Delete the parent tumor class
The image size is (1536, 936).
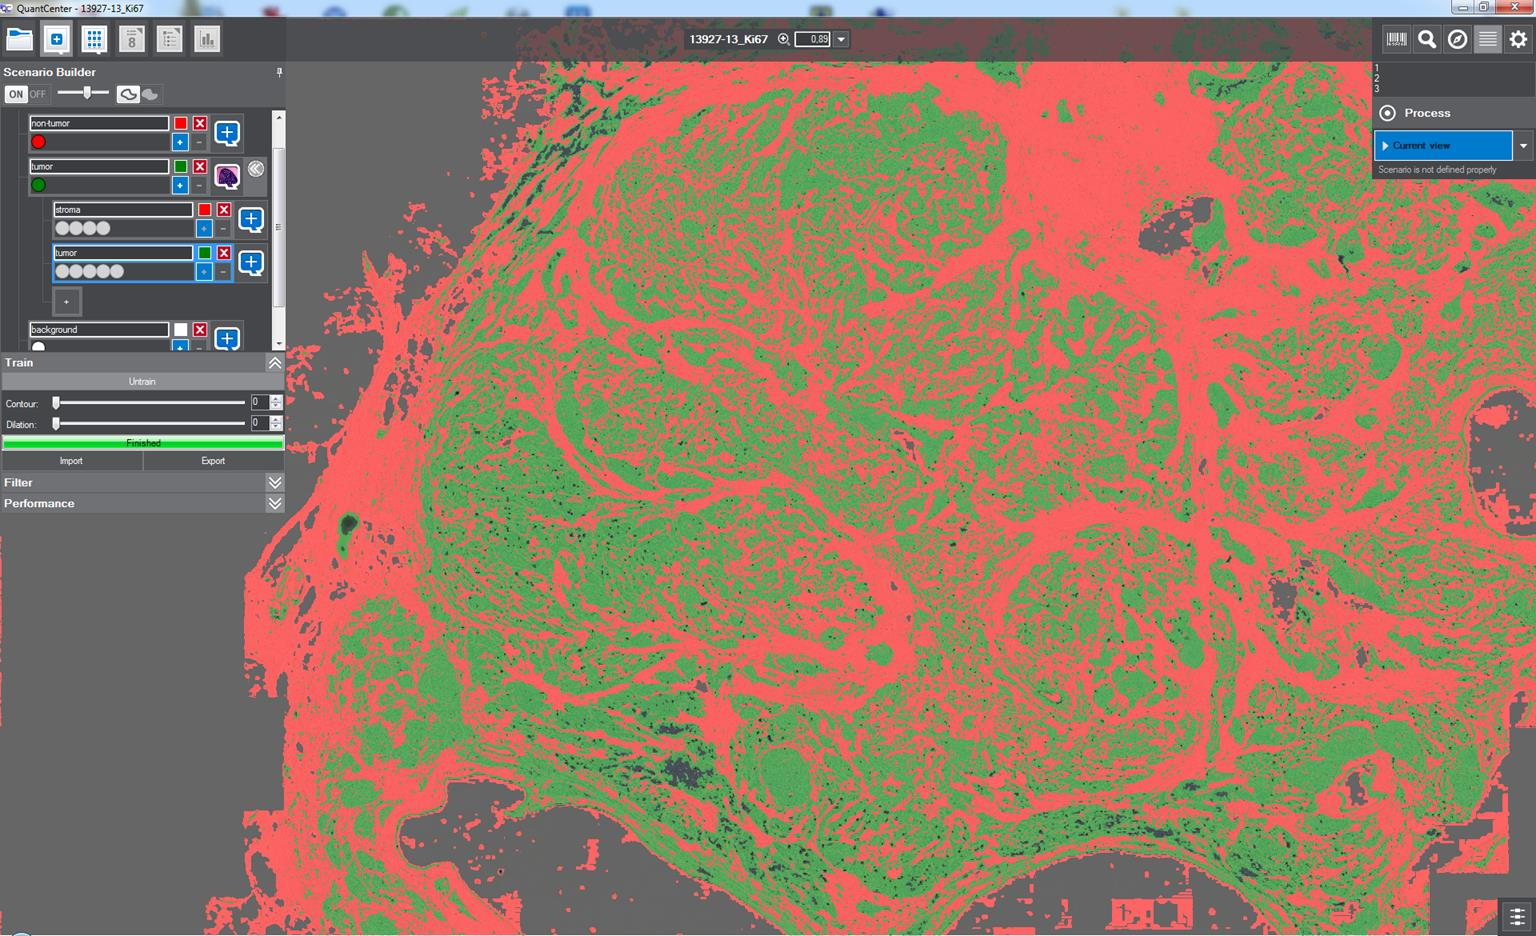click(200, 166)
